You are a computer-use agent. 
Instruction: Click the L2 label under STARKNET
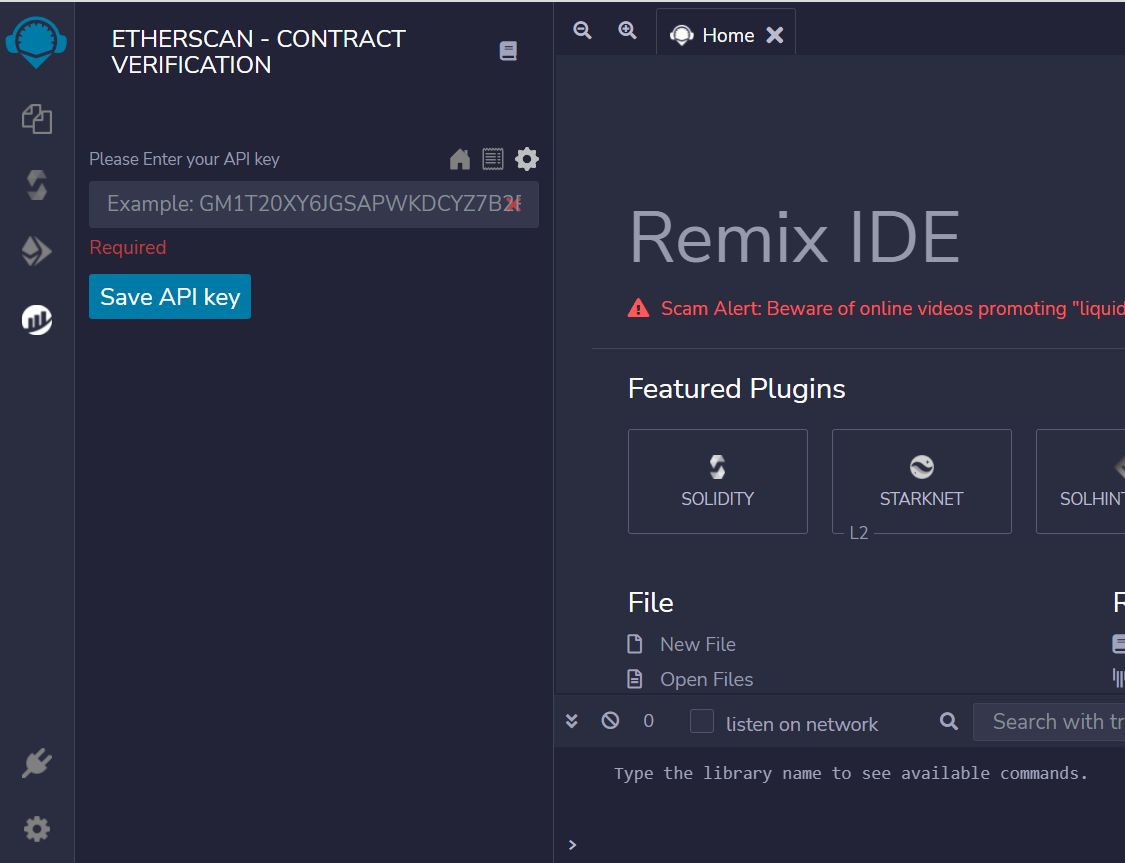[859, 533]
